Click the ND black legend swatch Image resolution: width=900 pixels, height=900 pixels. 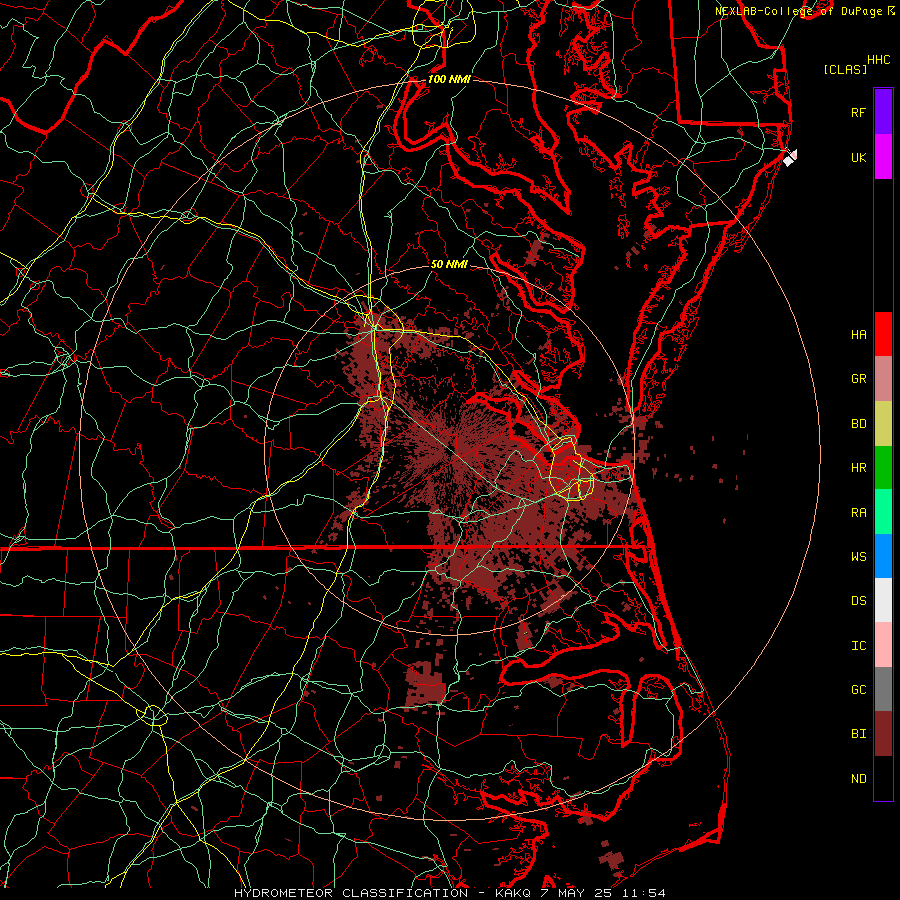click(x=883, y=778)
